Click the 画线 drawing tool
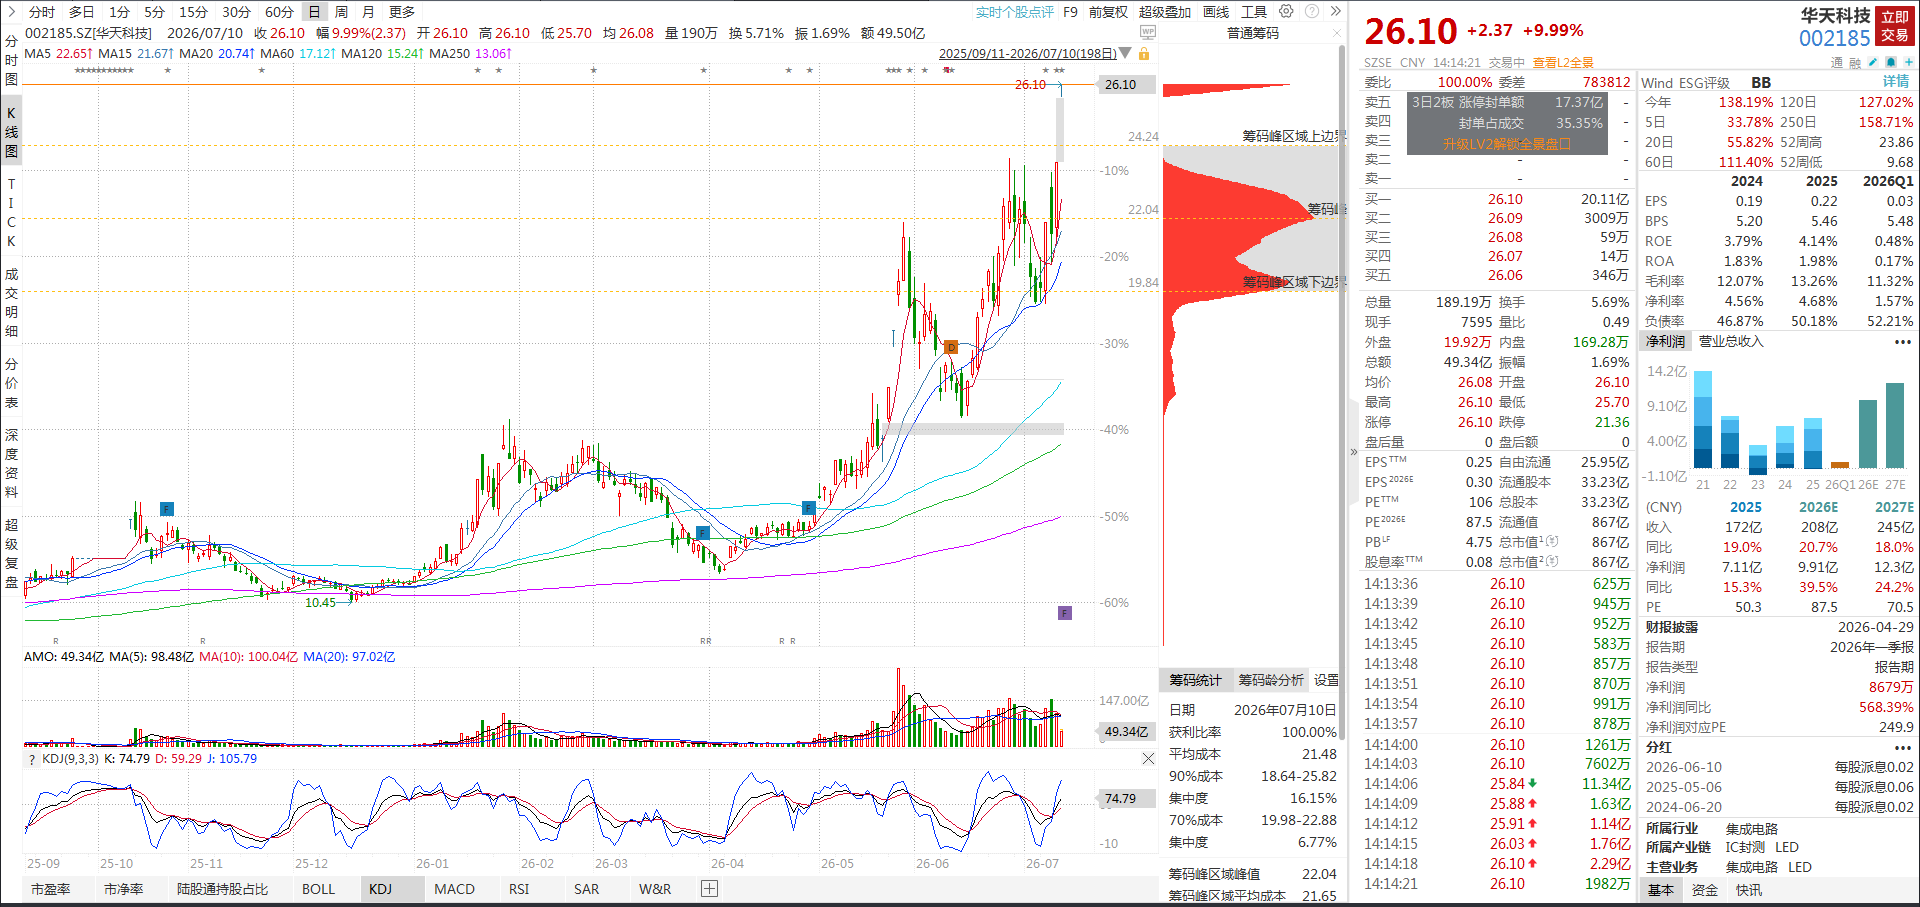 (1216, 12)
